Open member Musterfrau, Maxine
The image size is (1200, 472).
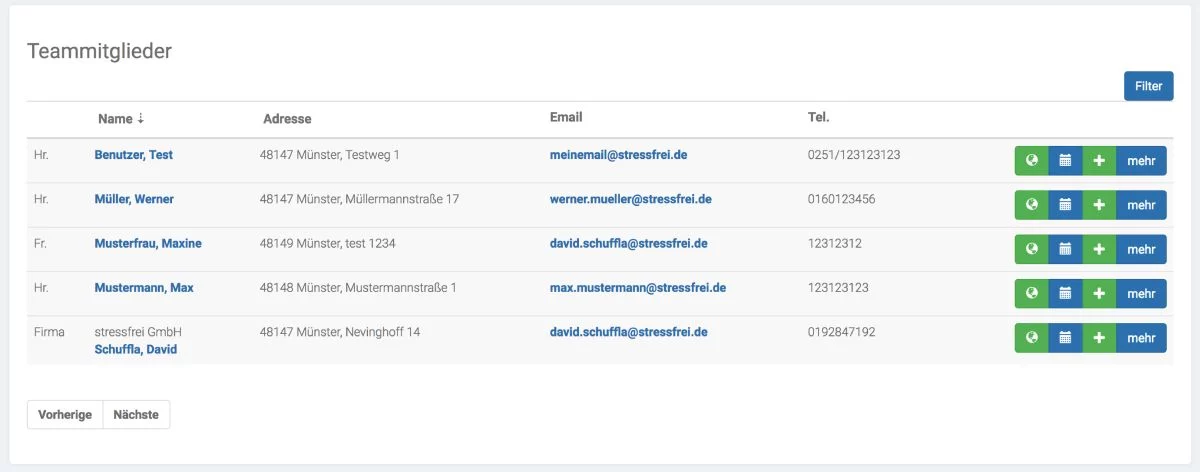point(148,243)
